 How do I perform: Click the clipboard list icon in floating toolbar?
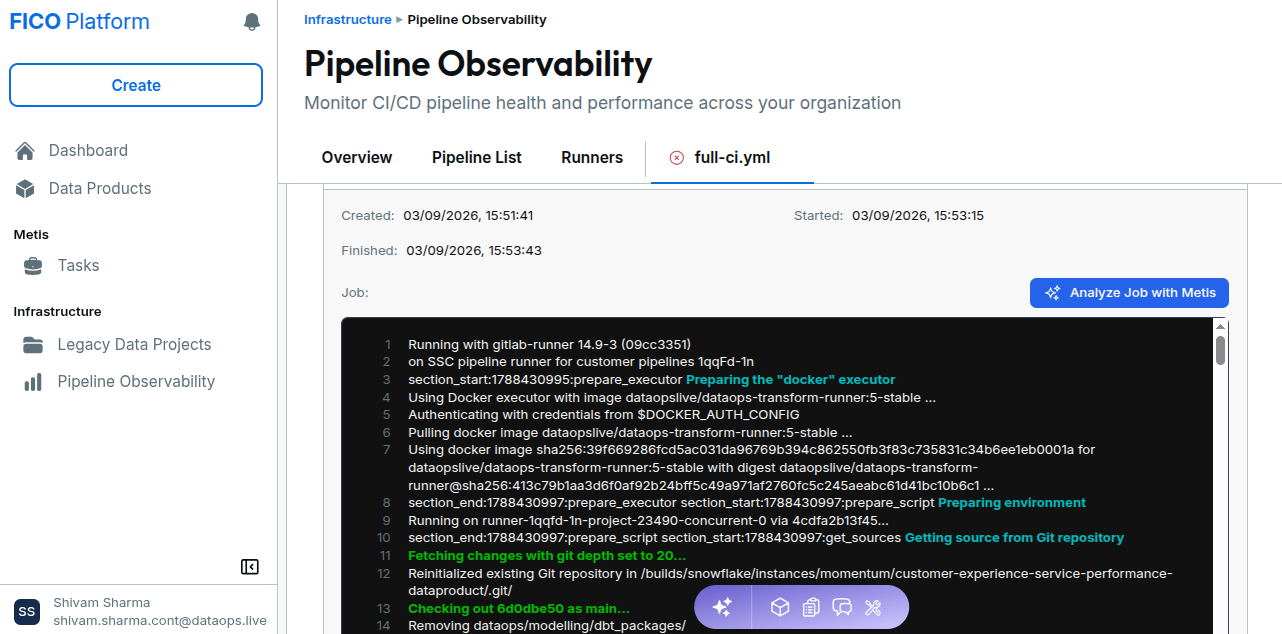click(x=811, y=607)
